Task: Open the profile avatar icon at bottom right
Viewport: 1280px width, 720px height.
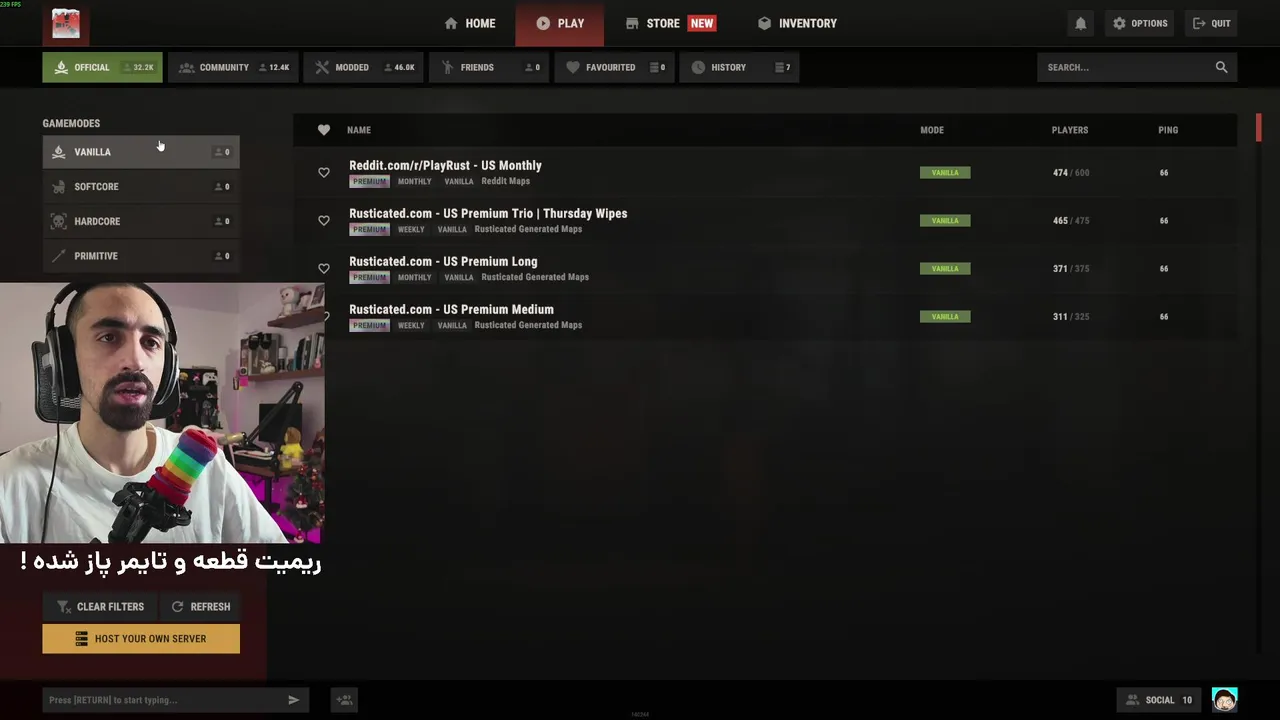Action: (1224, 700)
